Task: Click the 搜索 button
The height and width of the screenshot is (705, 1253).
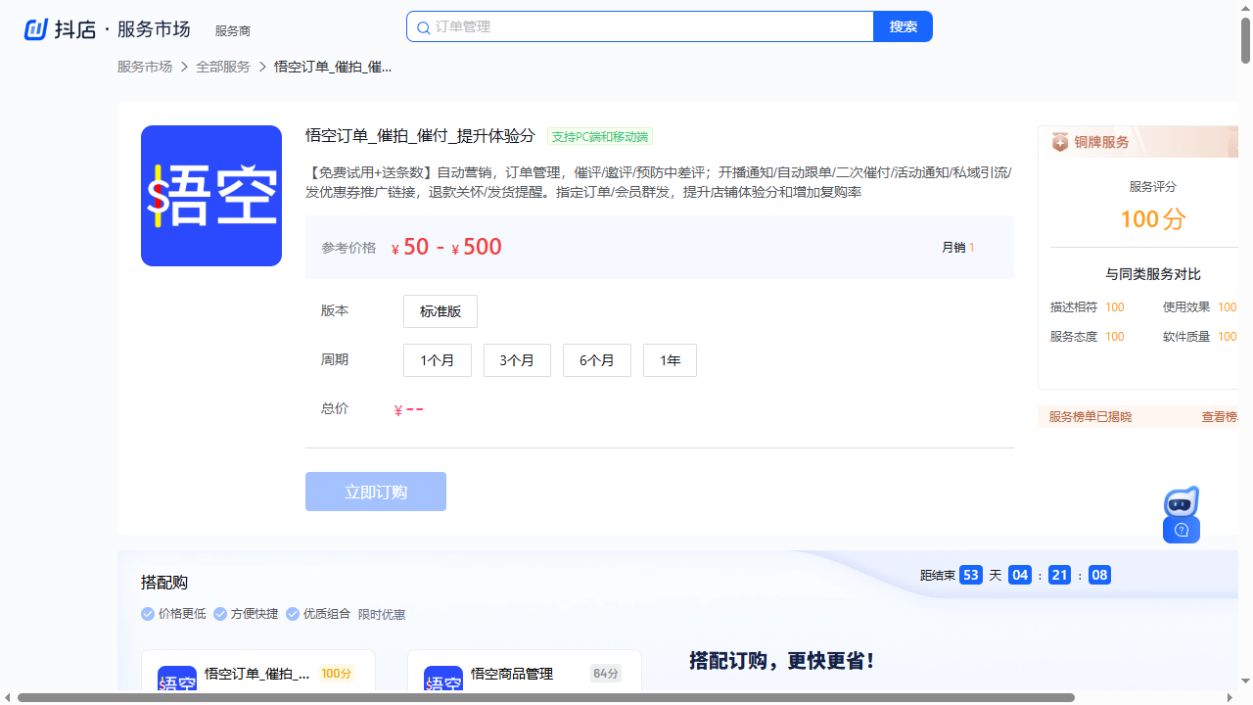Action: point(903,27)
